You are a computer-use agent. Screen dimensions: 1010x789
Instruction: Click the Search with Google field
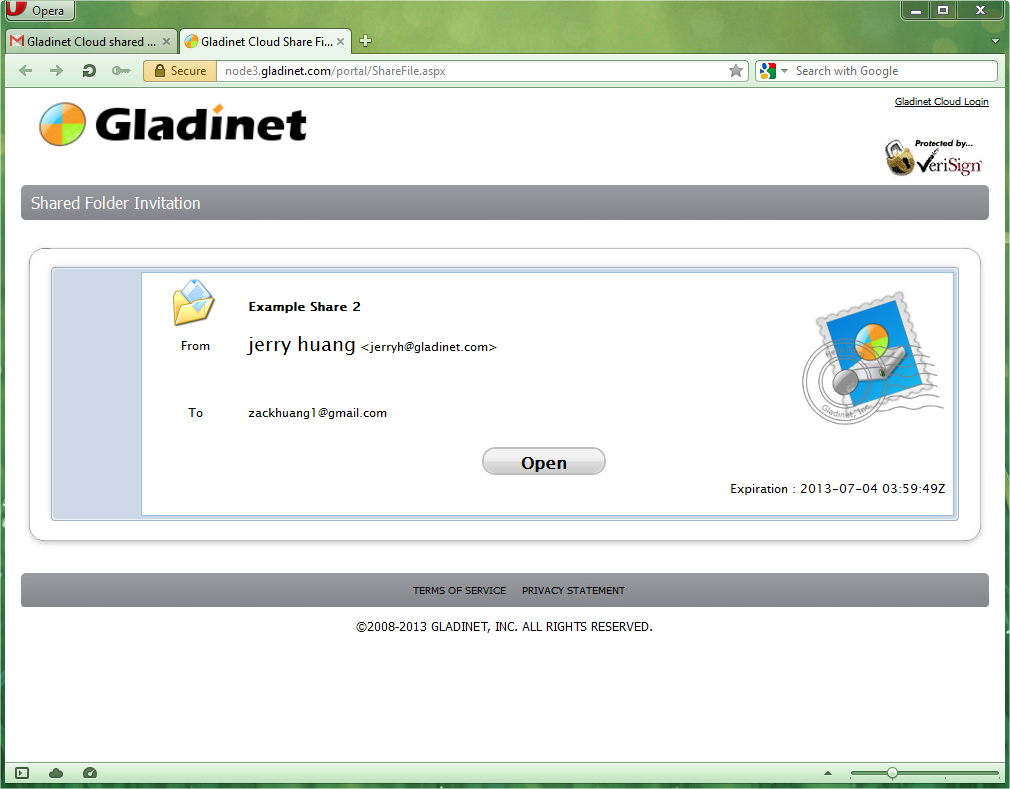pyautogui.click(x=893, y=71)
